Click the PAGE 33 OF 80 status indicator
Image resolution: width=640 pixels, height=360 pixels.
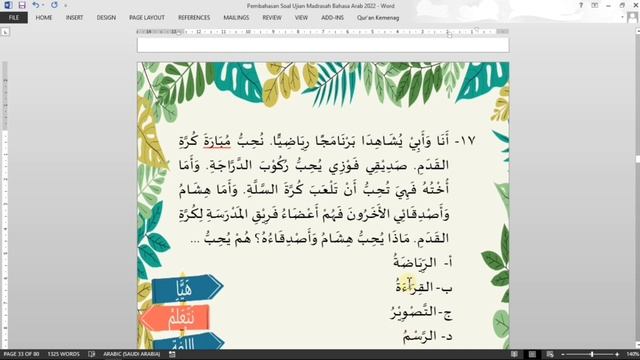[x=21, y=354]
